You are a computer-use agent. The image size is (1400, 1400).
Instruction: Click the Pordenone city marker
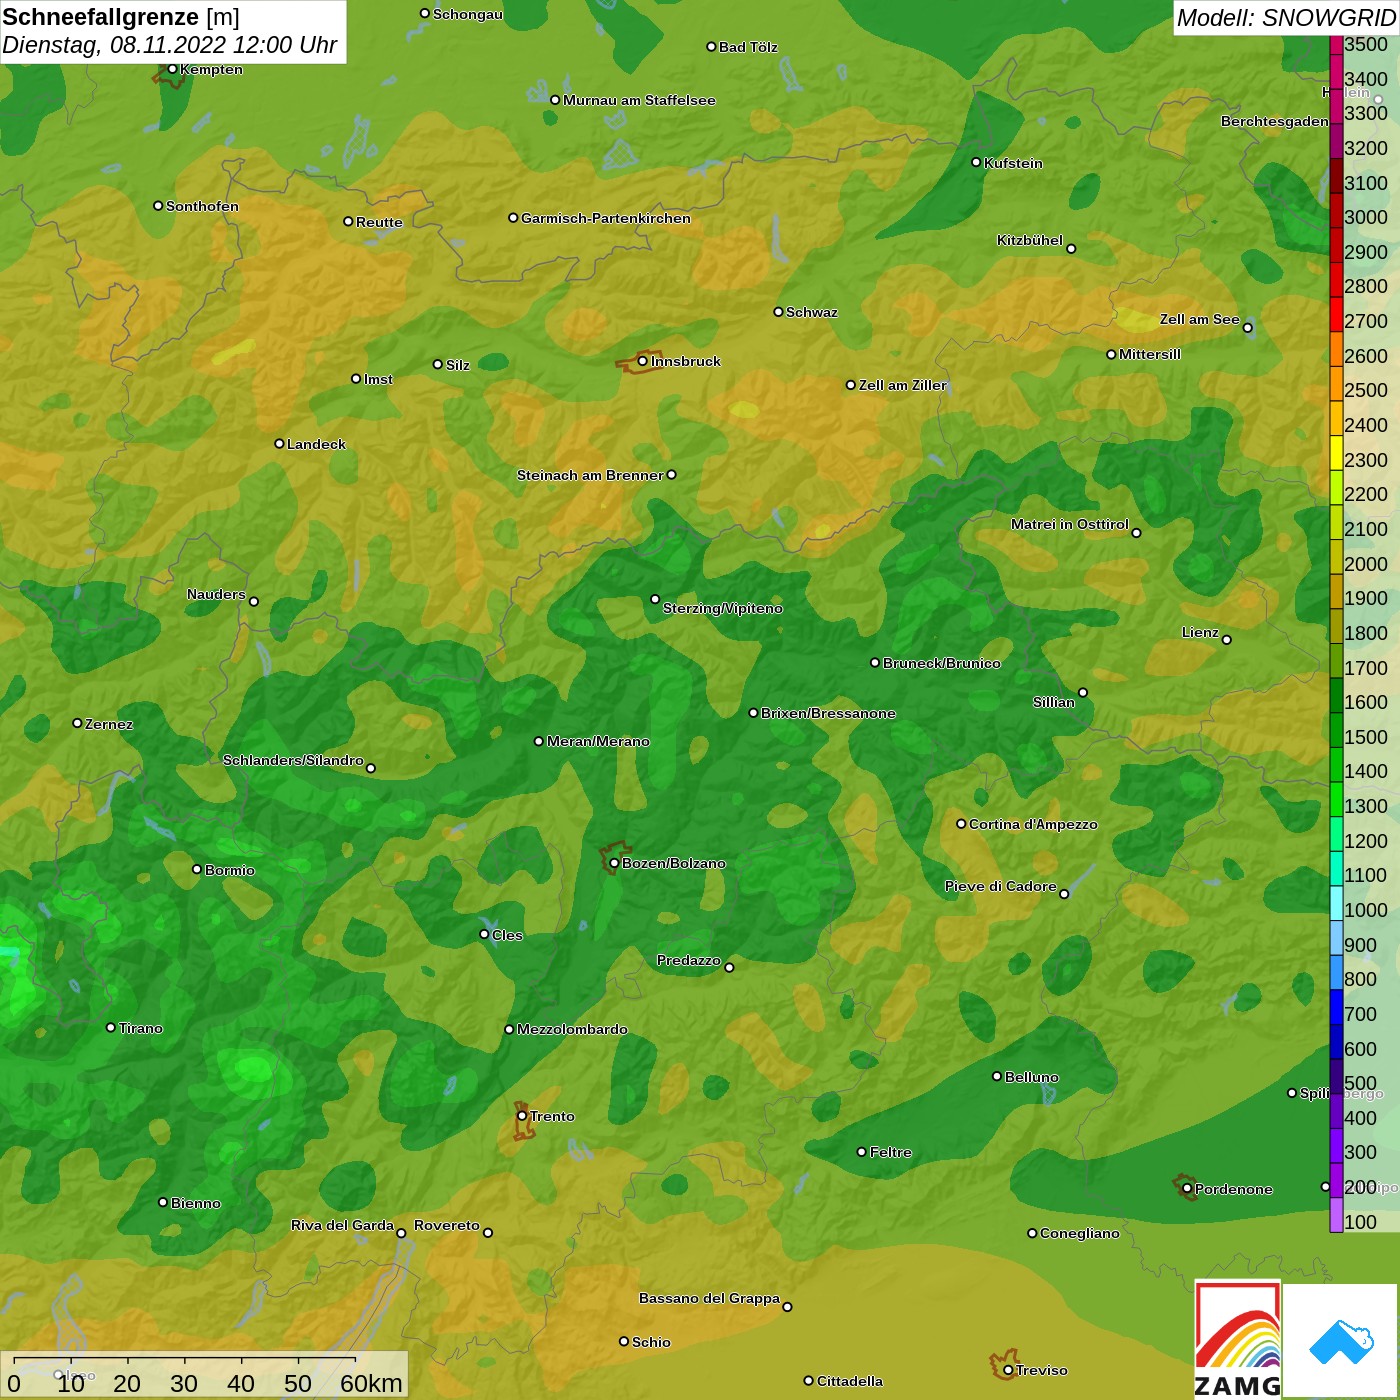click(x=1187, y=1189)
